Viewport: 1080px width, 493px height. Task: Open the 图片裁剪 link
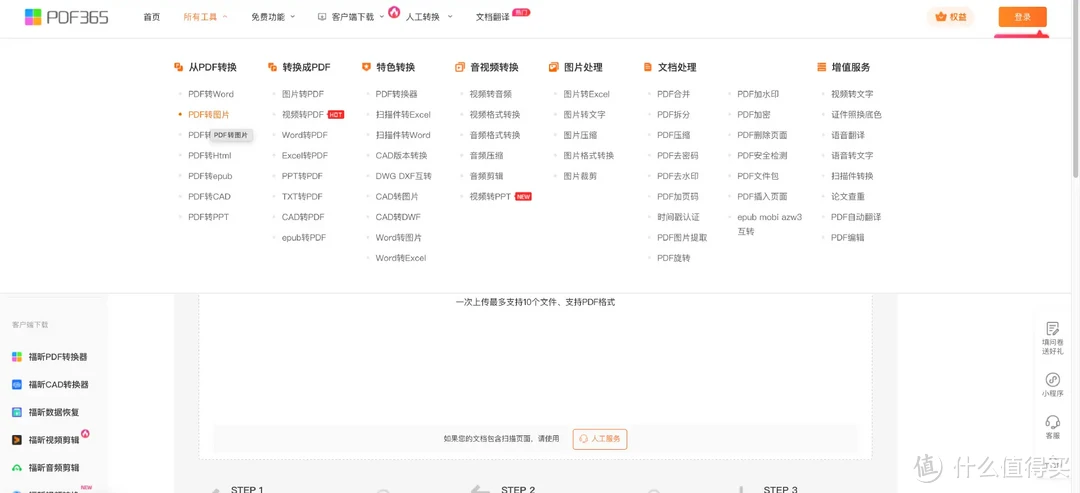[x=580, y=176]
